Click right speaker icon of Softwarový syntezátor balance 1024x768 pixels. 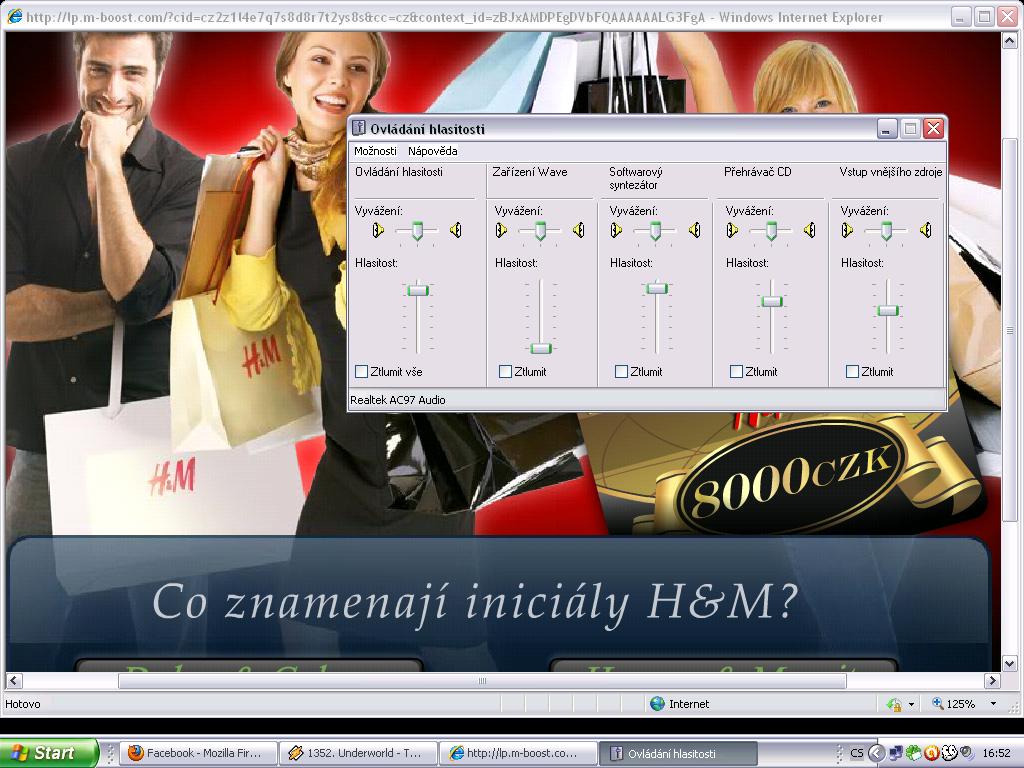pos(695,230)
